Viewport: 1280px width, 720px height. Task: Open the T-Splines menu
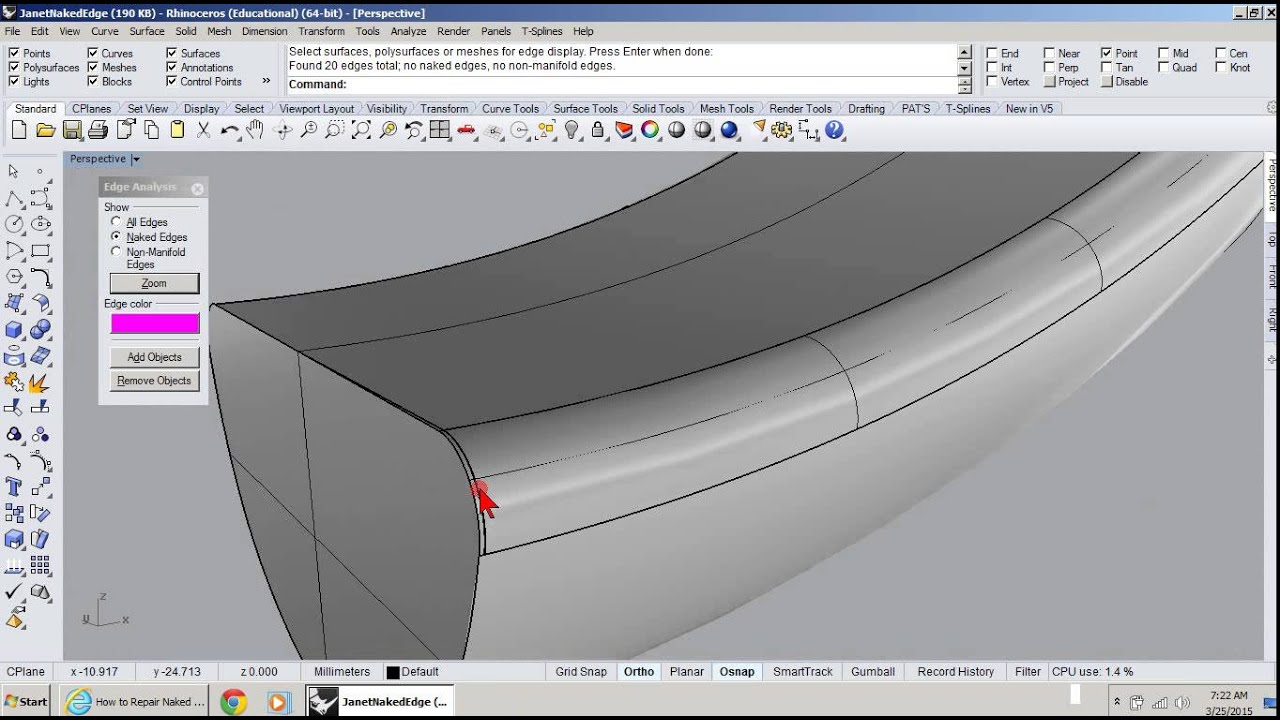point(542,31)
